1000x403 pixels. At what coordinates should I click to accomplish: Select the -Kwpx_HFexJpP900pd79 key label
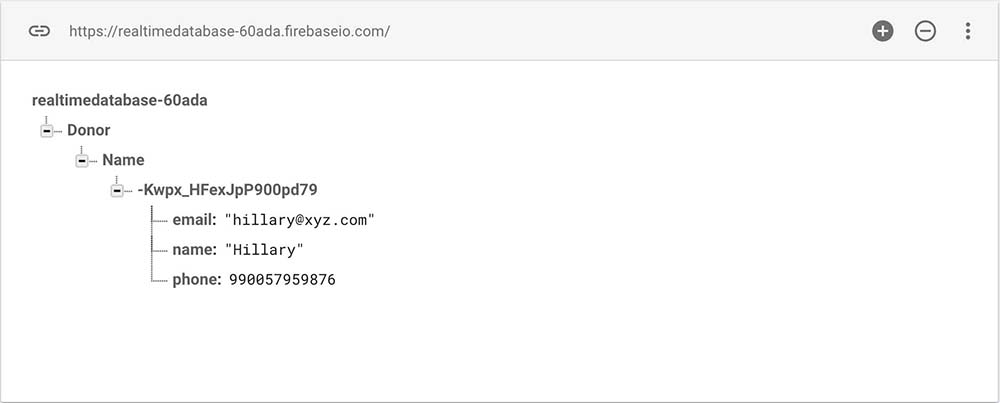(227, 190)
